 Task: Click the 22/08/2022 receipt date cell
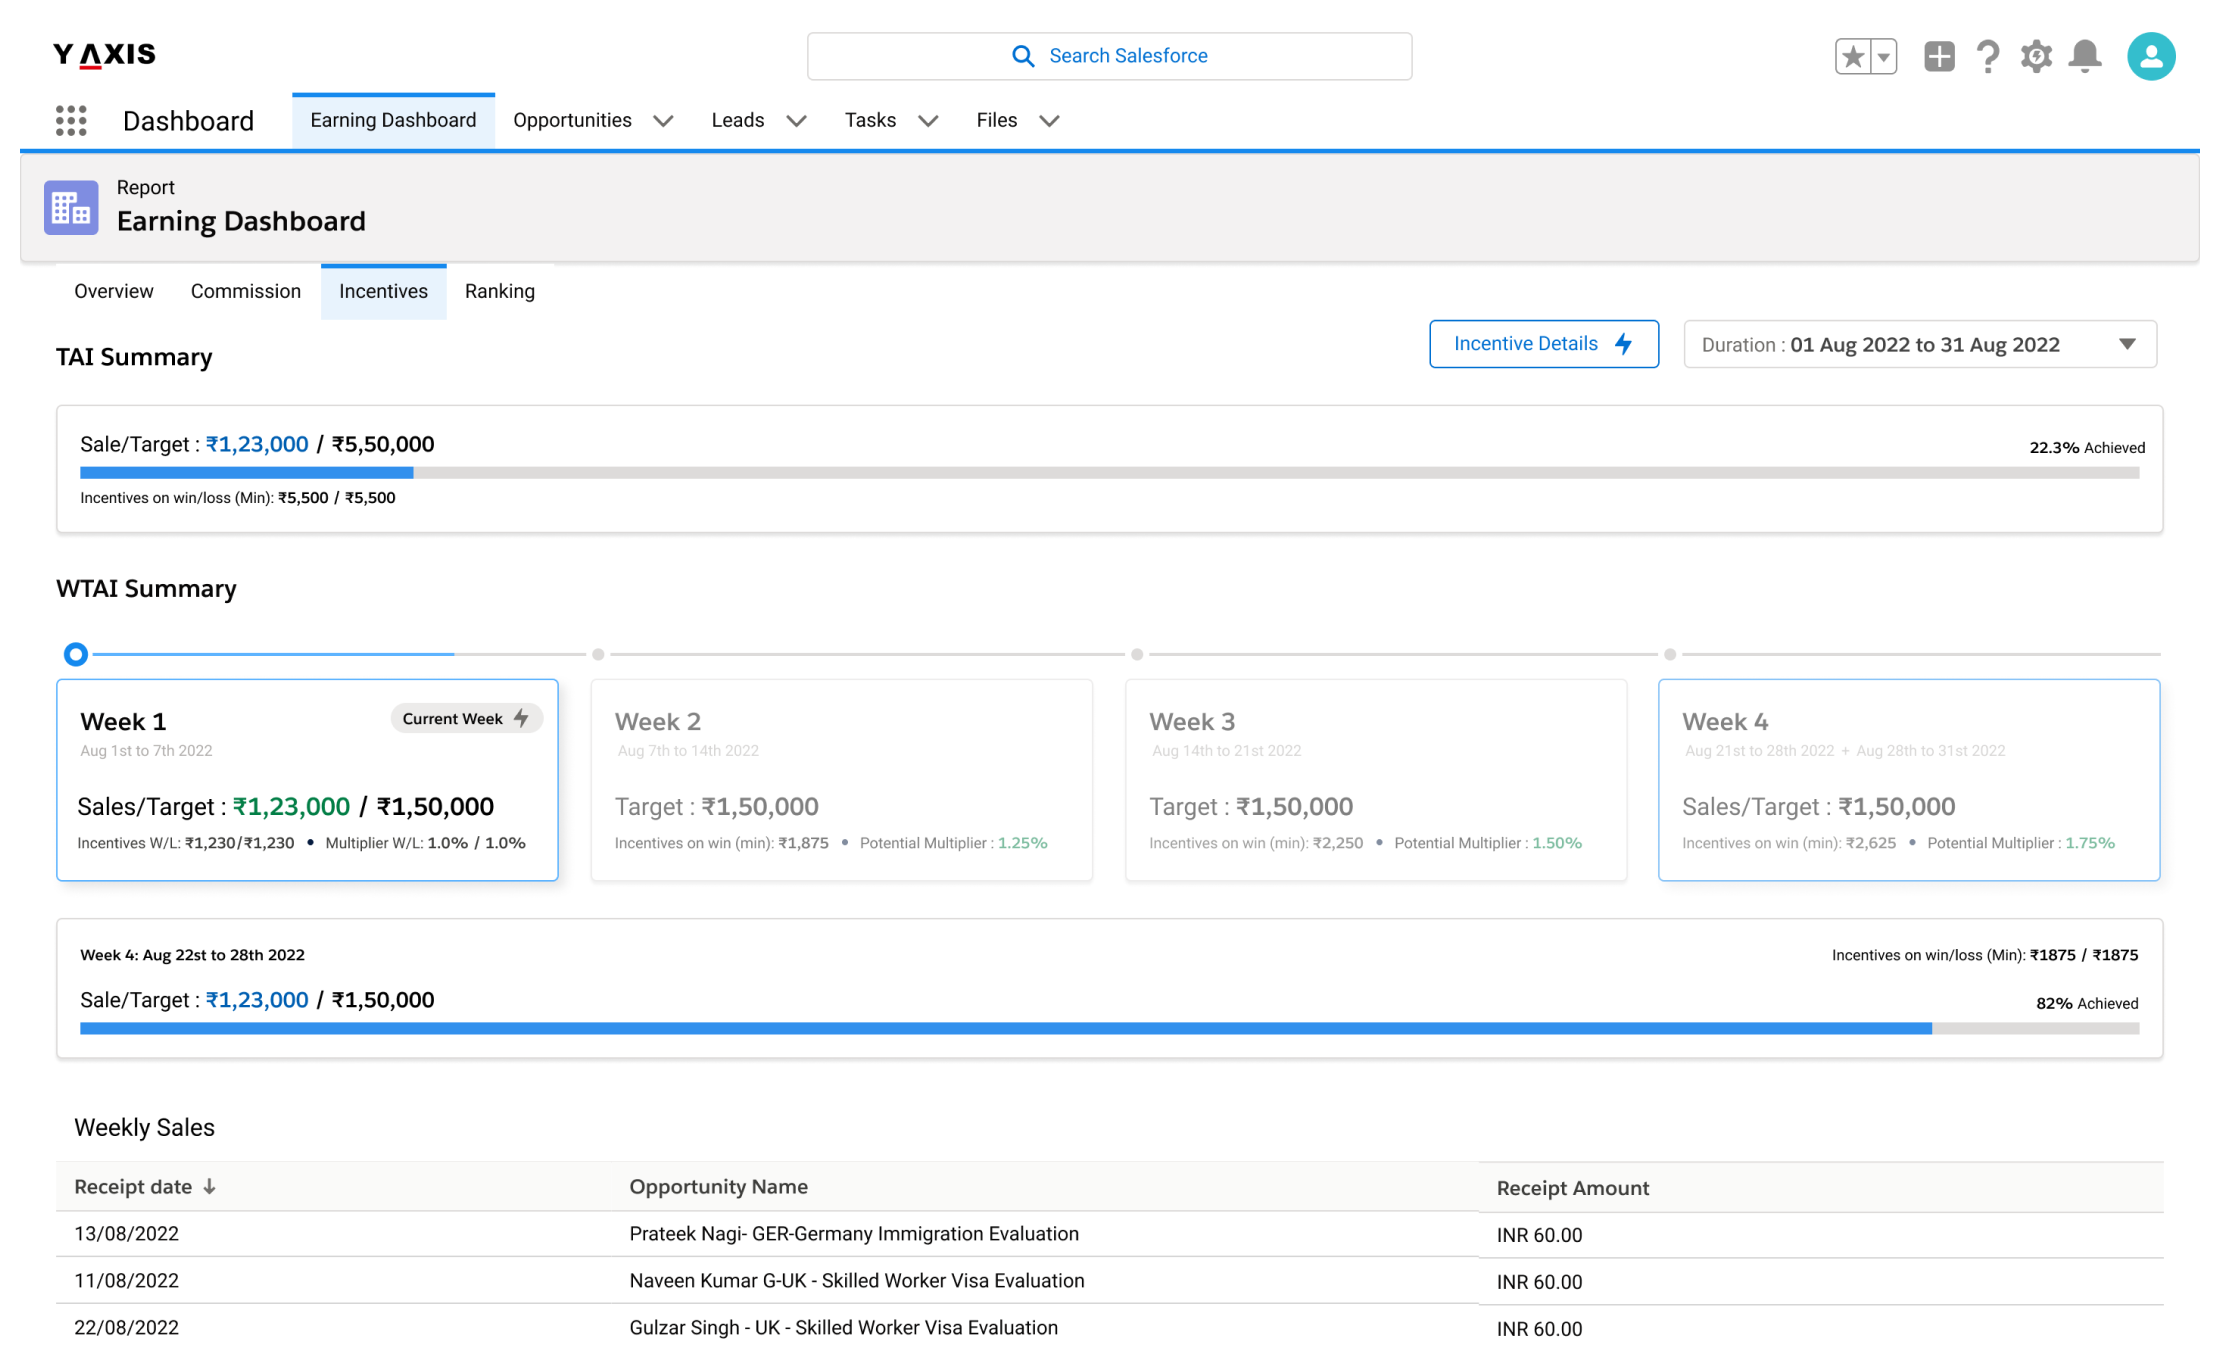(126, 1327)
